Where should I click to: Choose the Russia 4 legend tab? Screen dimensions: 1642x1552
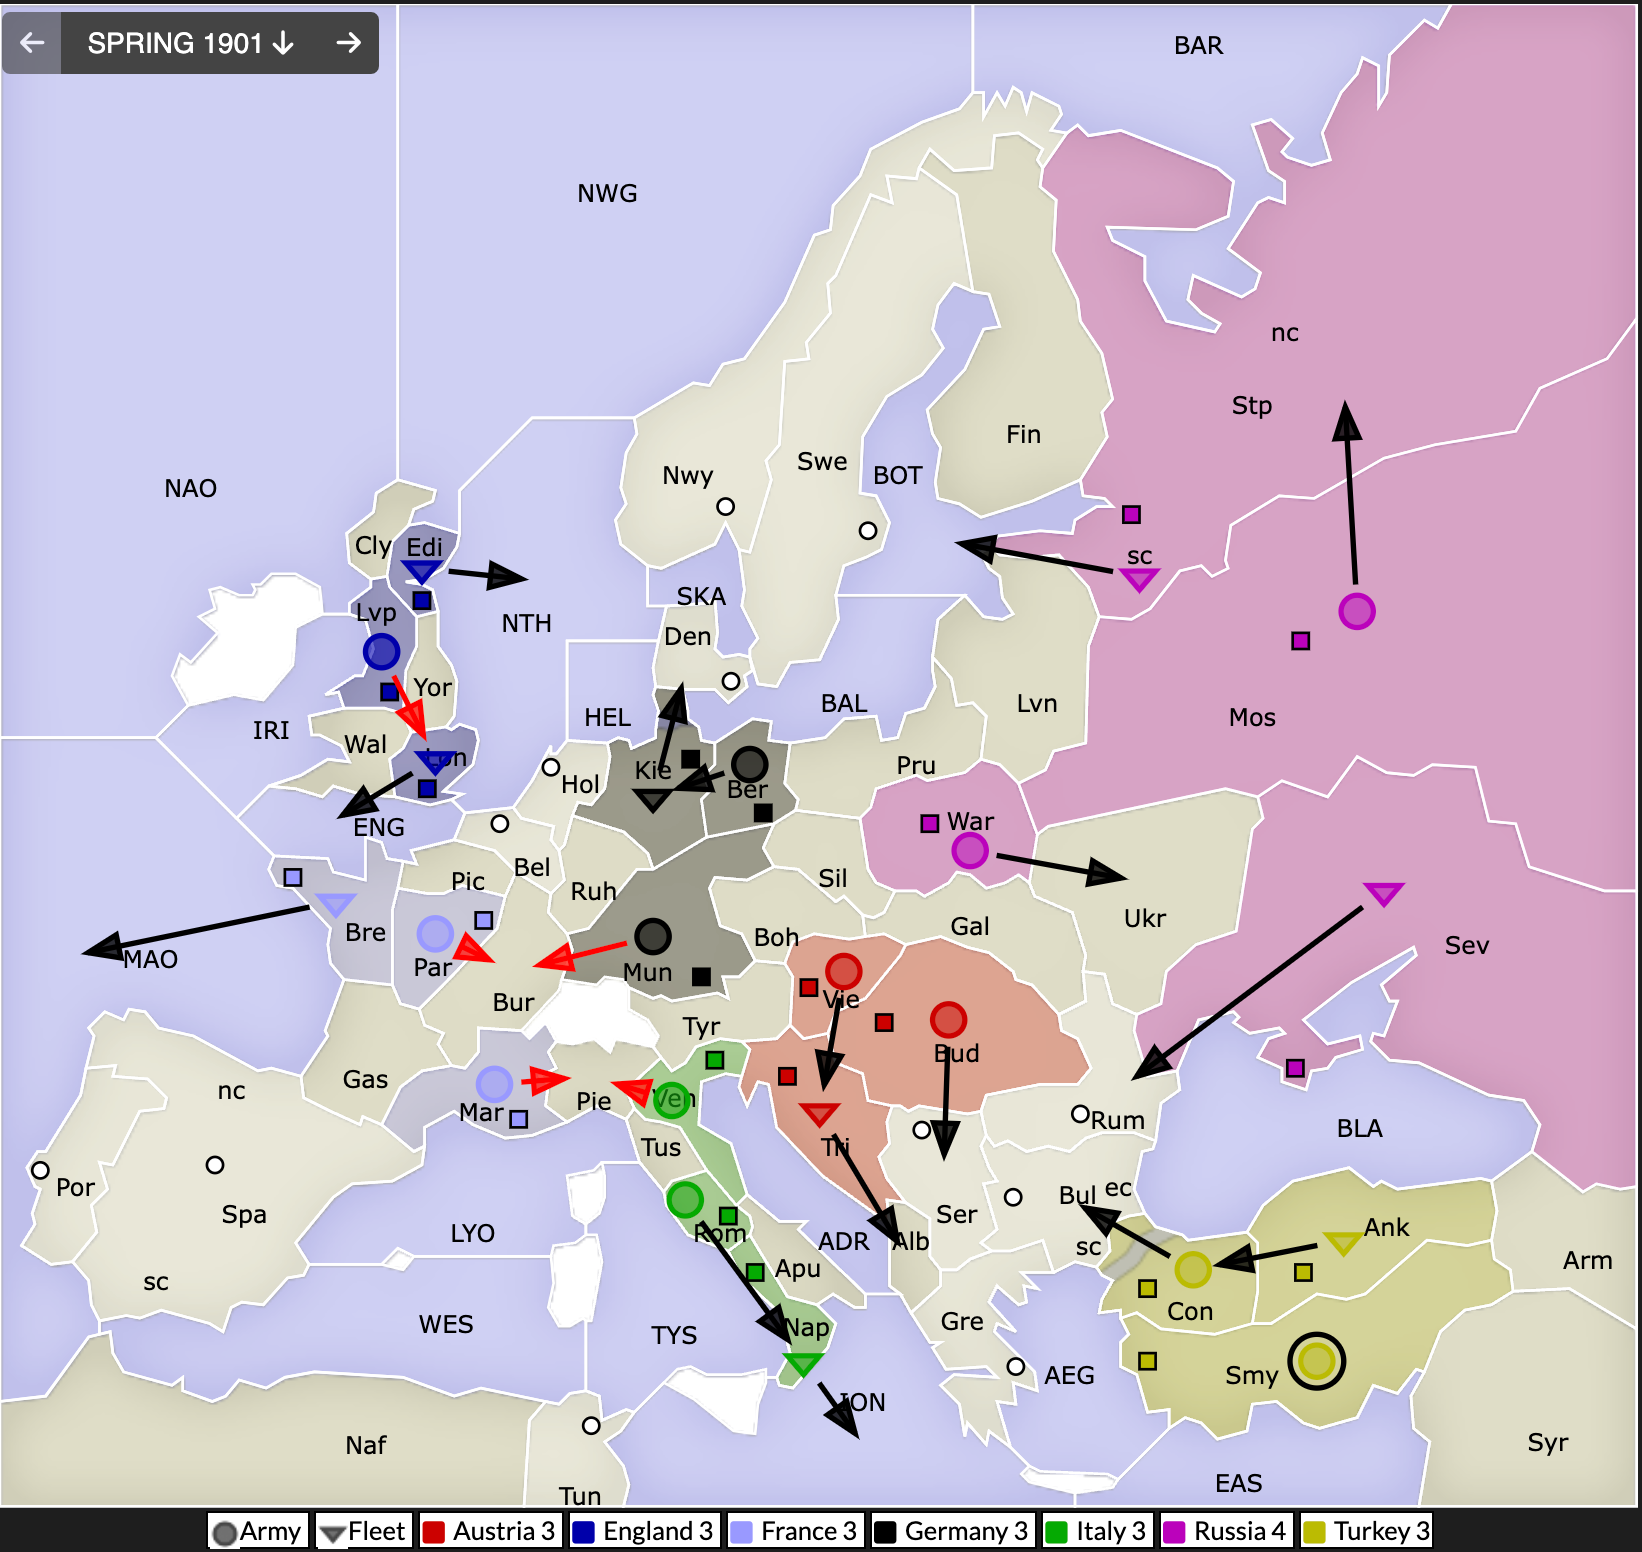(1227, 1531)
